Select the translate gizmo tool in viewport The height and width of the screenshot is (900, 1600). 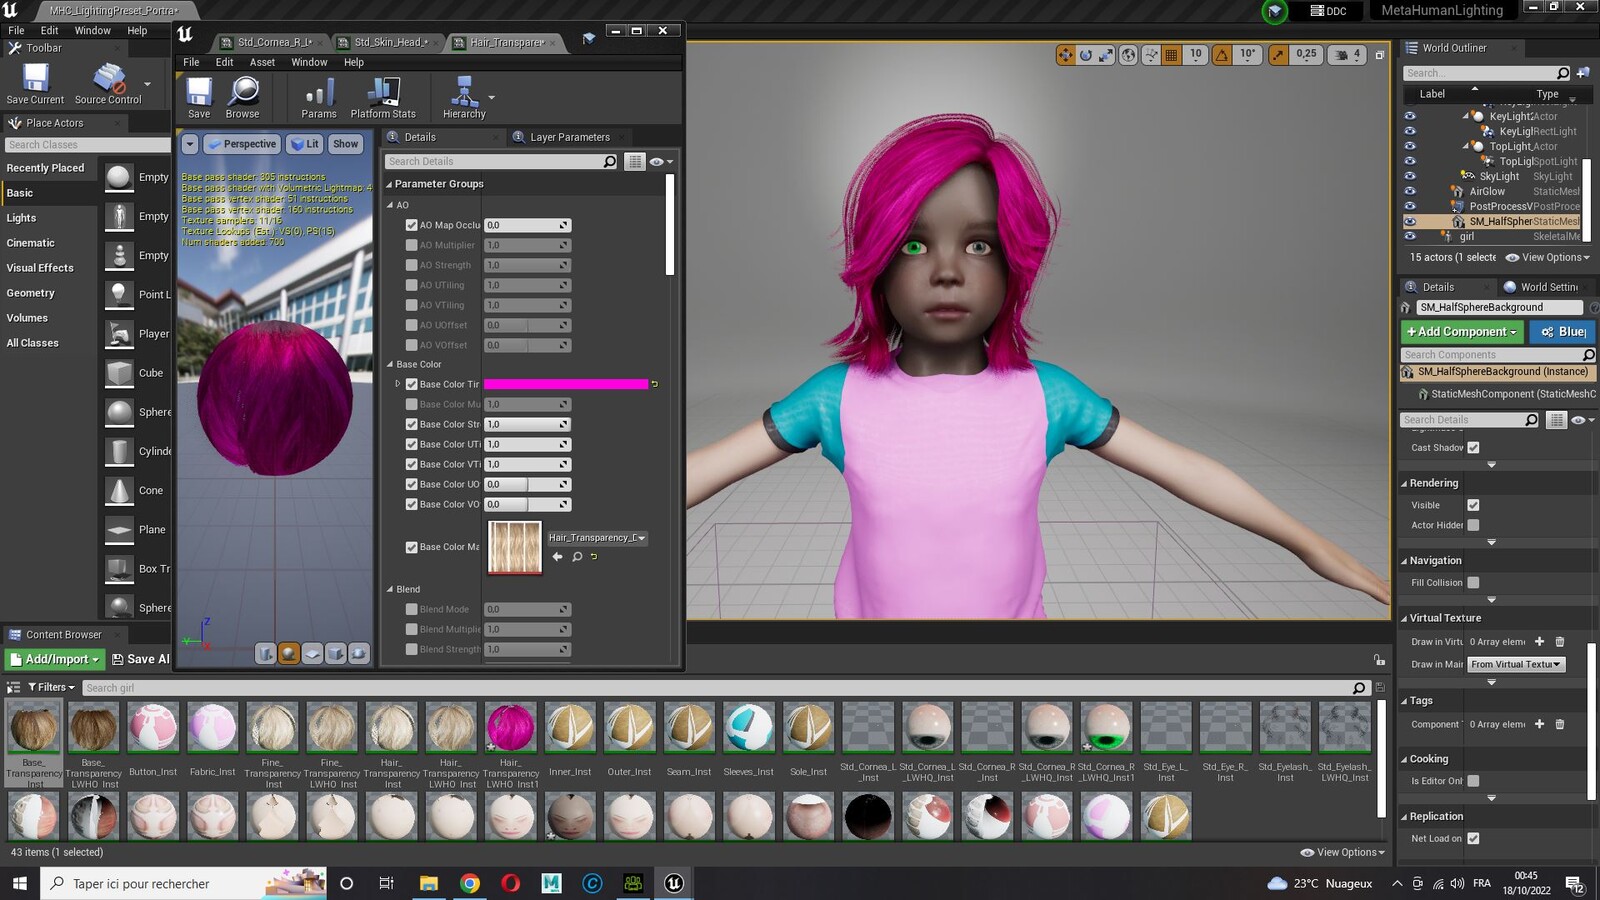pyautogui.click(x=1065, y=55)
